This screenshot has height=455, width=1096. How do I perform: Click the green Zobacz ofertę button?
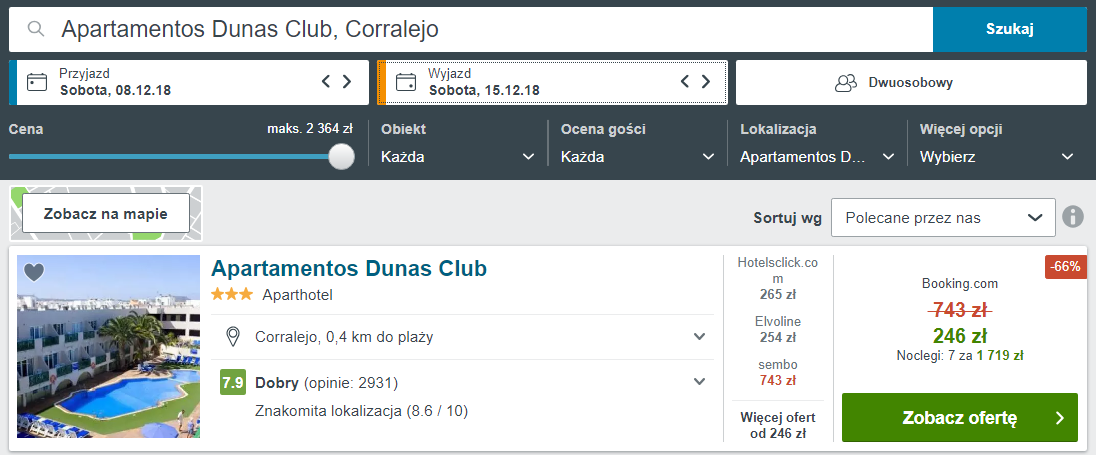pos(960,418)
